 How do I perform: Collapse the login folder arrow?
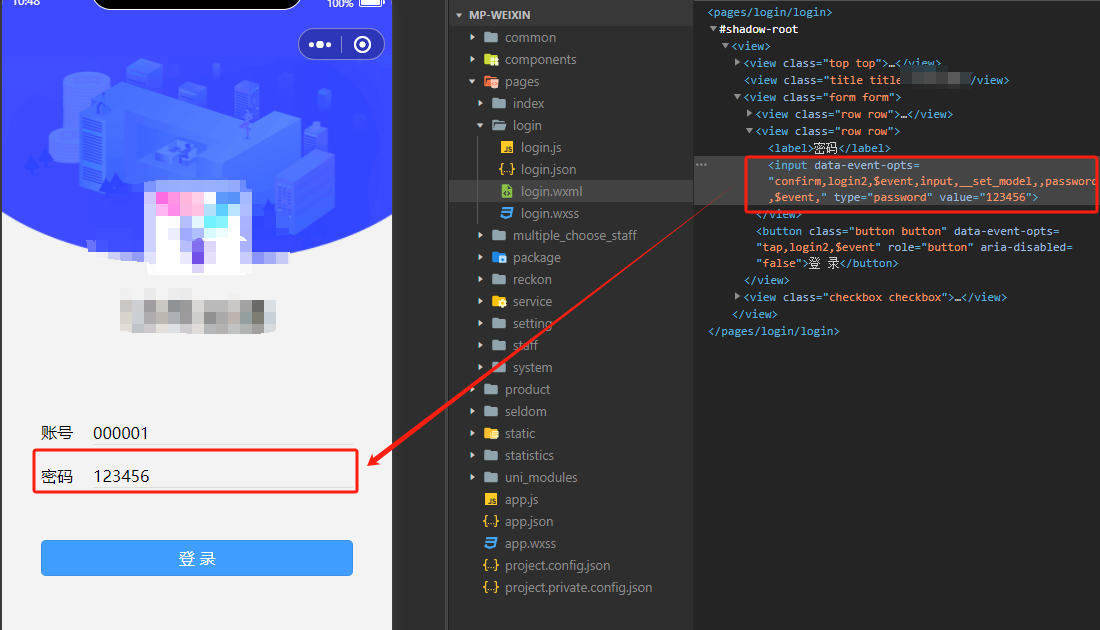480,126
